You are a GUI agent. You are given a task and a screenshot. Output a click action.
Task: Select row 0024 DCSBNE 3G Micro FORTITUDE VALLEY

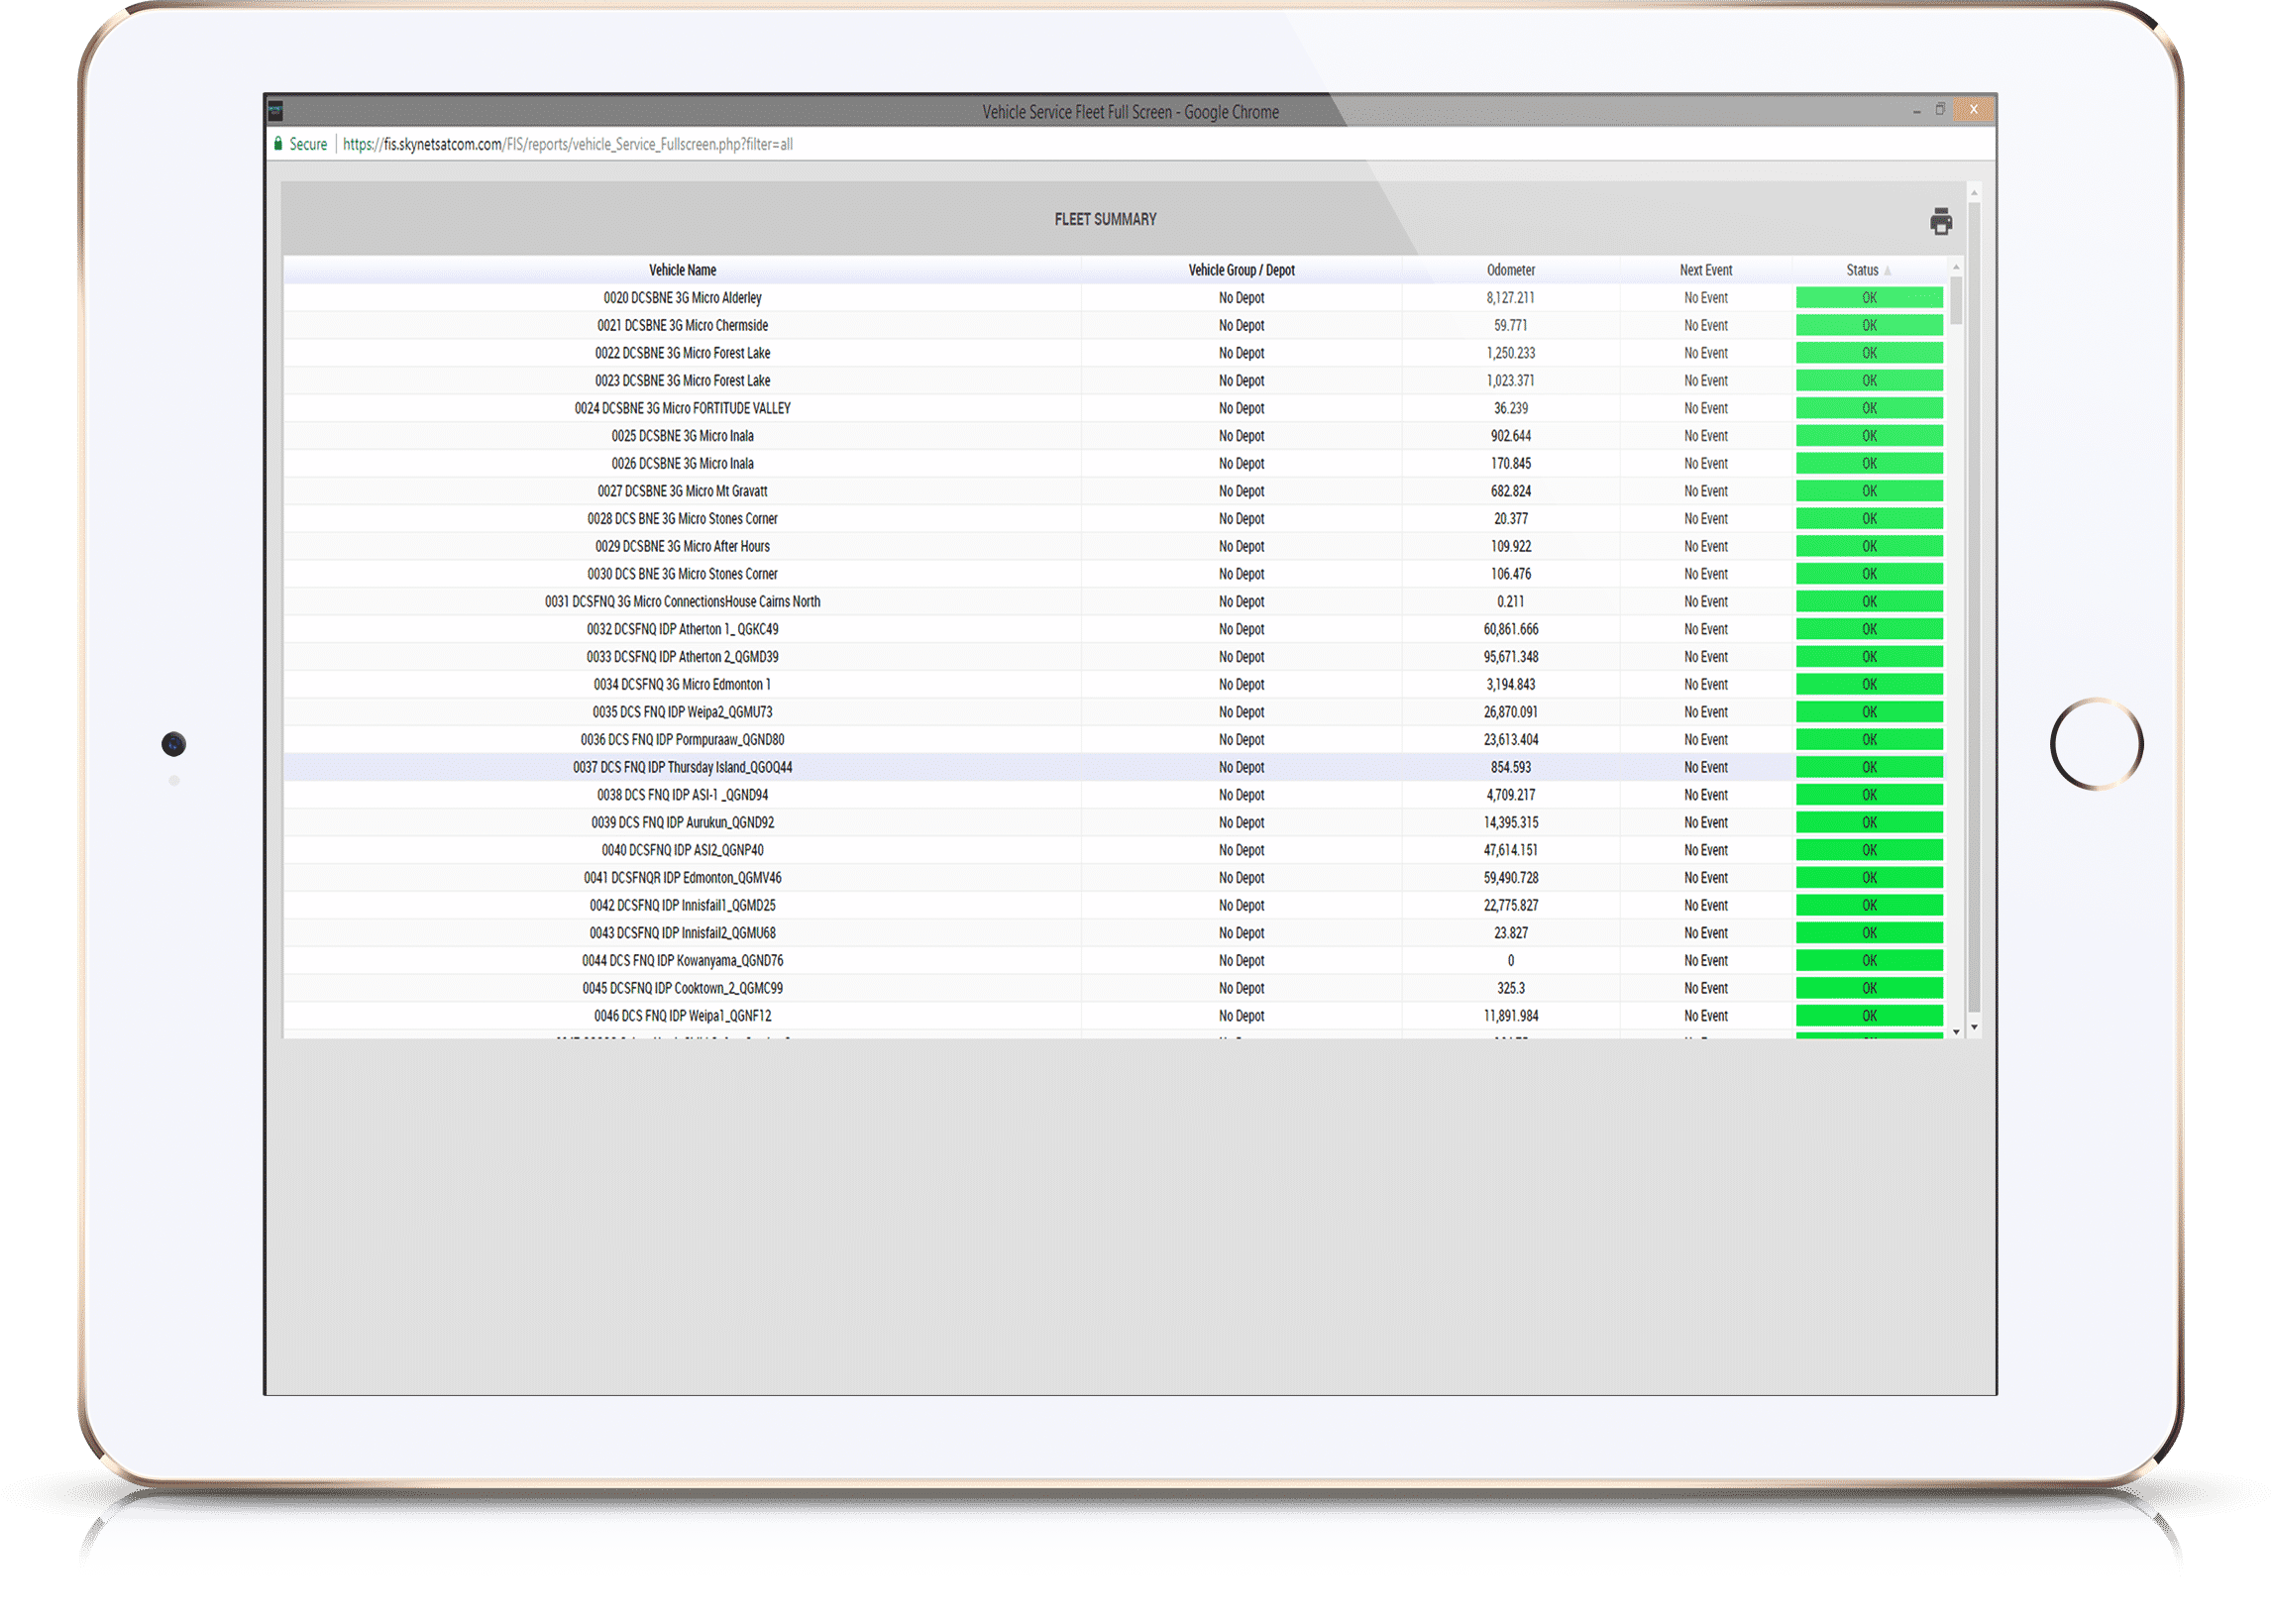[x=1114, y=408]
